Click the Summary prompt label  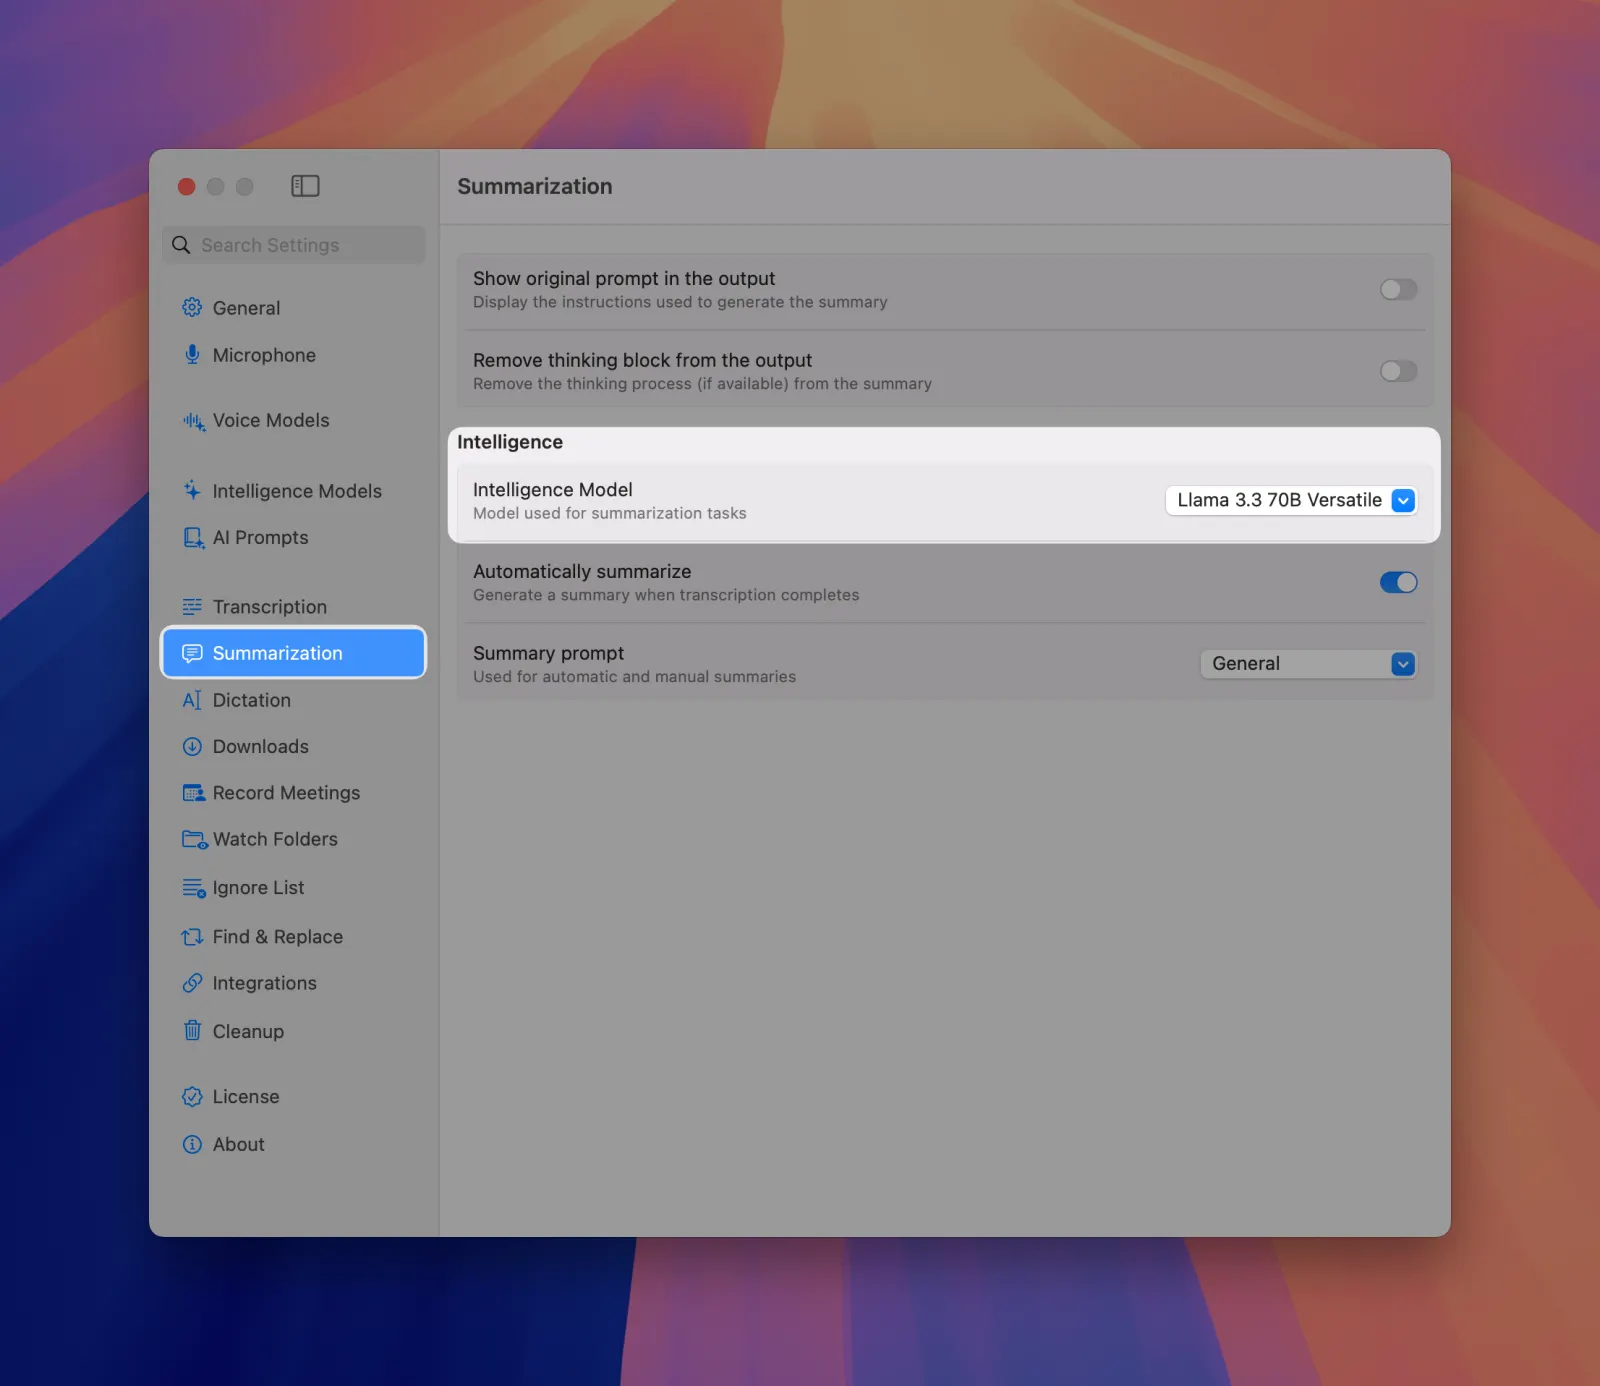[x=548, y=653]
